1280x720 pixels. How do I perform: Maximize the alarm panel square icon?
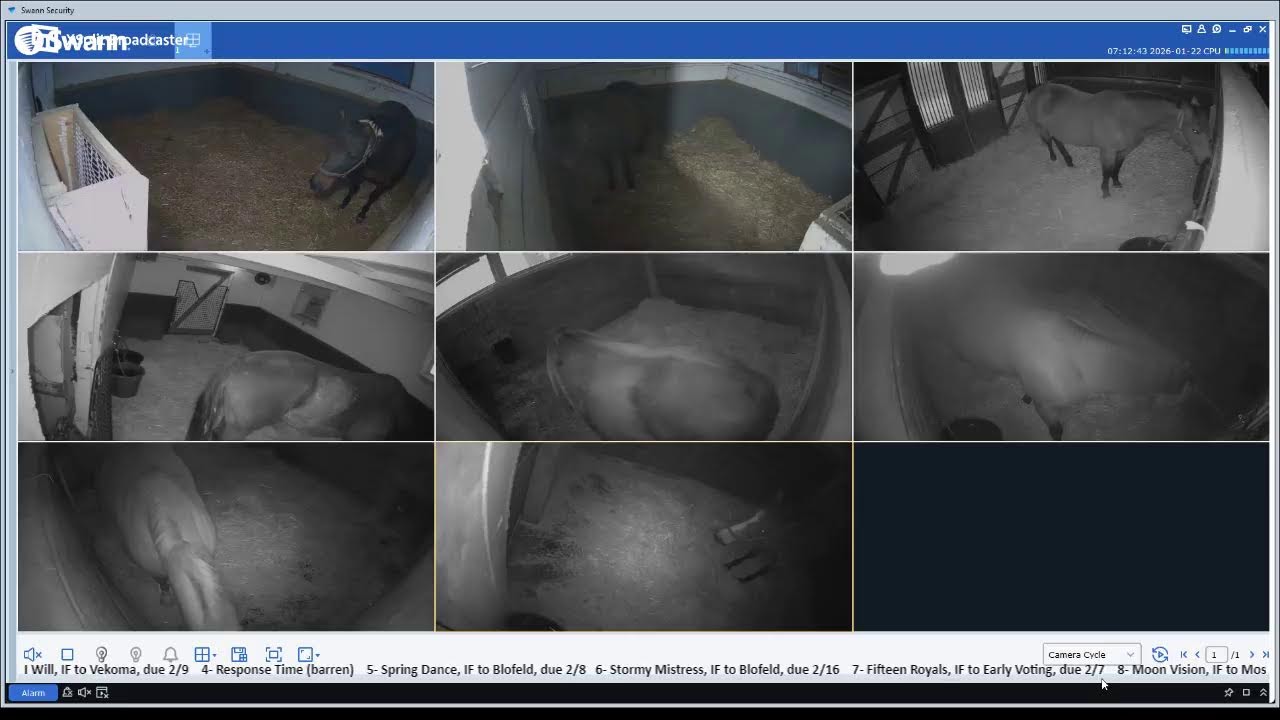[1246, 692]
